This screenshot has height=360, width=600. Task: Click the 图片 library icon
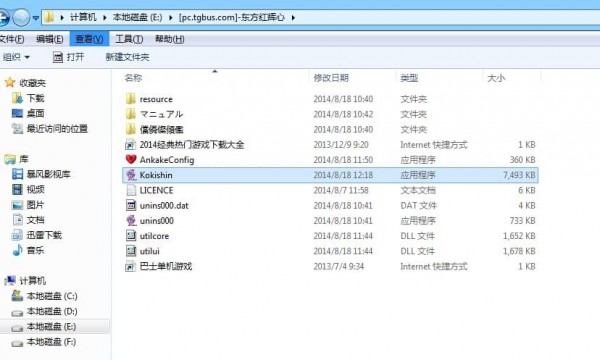click(x=17, y=205)
